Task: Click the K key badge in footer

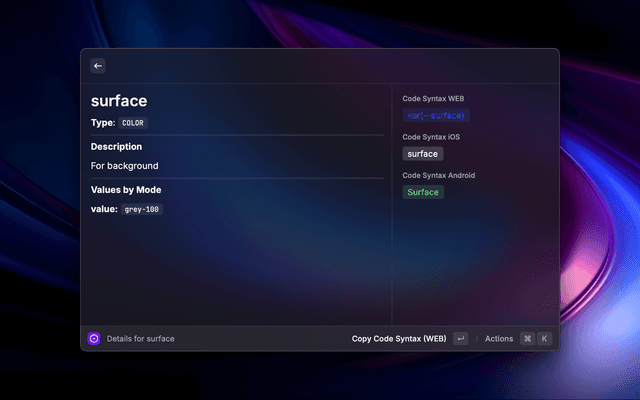Action: 545,339
